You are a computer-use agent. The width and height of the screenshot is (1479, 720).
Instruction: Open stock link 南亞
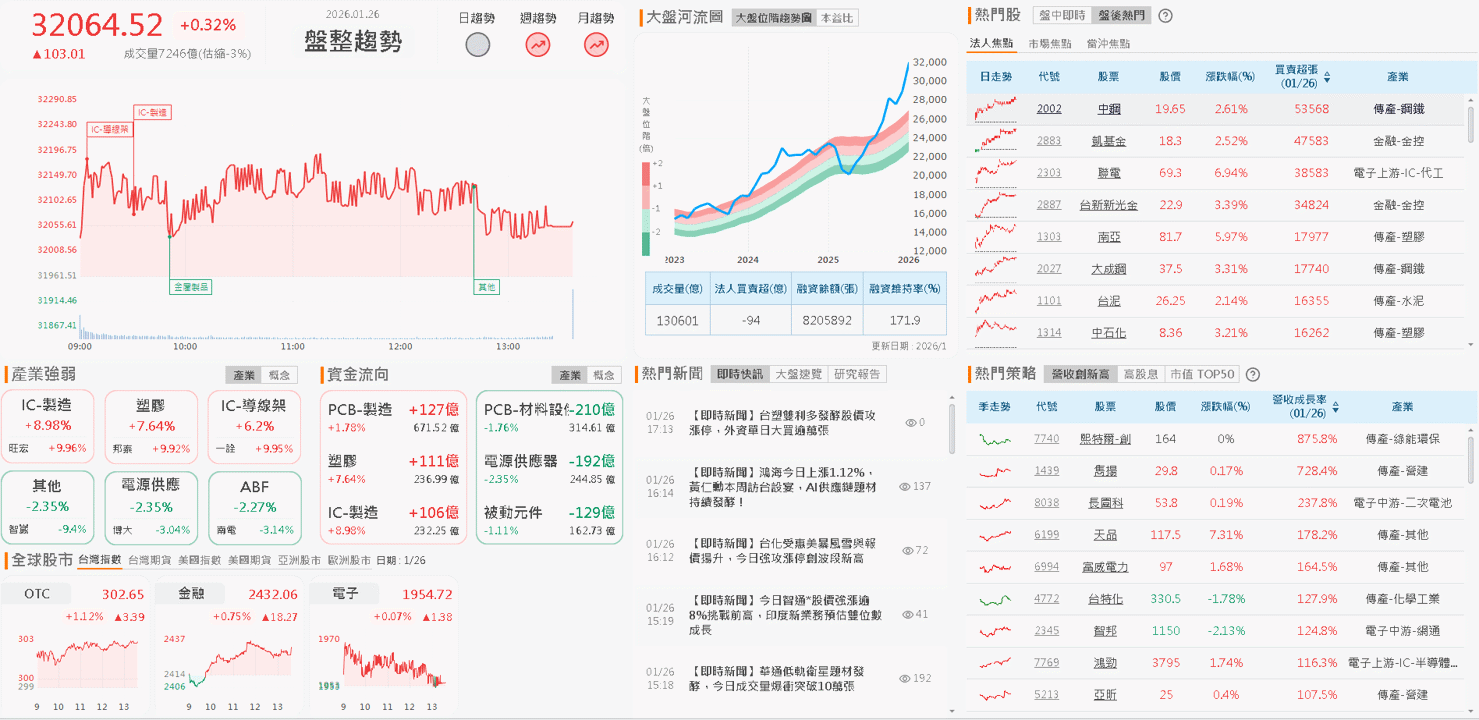point(1109,237)
